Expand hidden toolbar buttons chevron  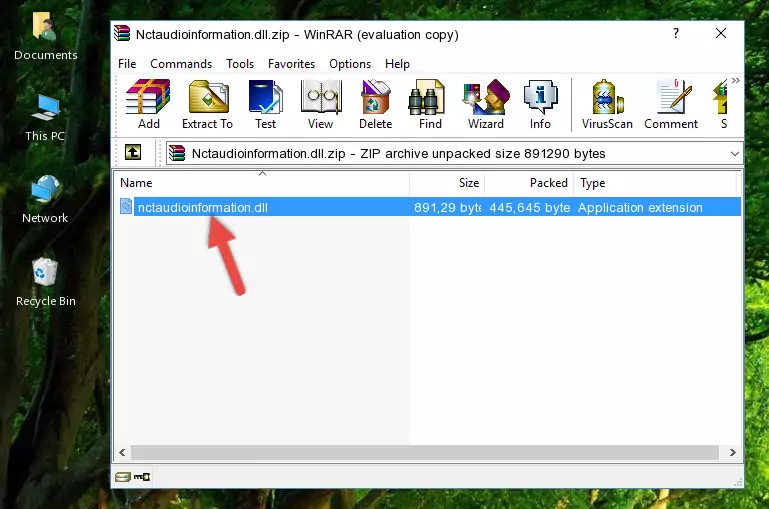[735, 80]
